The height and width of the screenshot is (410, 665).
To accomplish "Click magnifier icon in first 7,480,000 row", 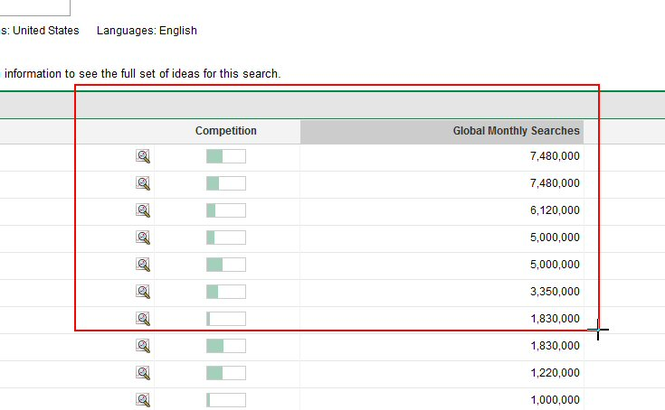I will click(x=143, y=156).
